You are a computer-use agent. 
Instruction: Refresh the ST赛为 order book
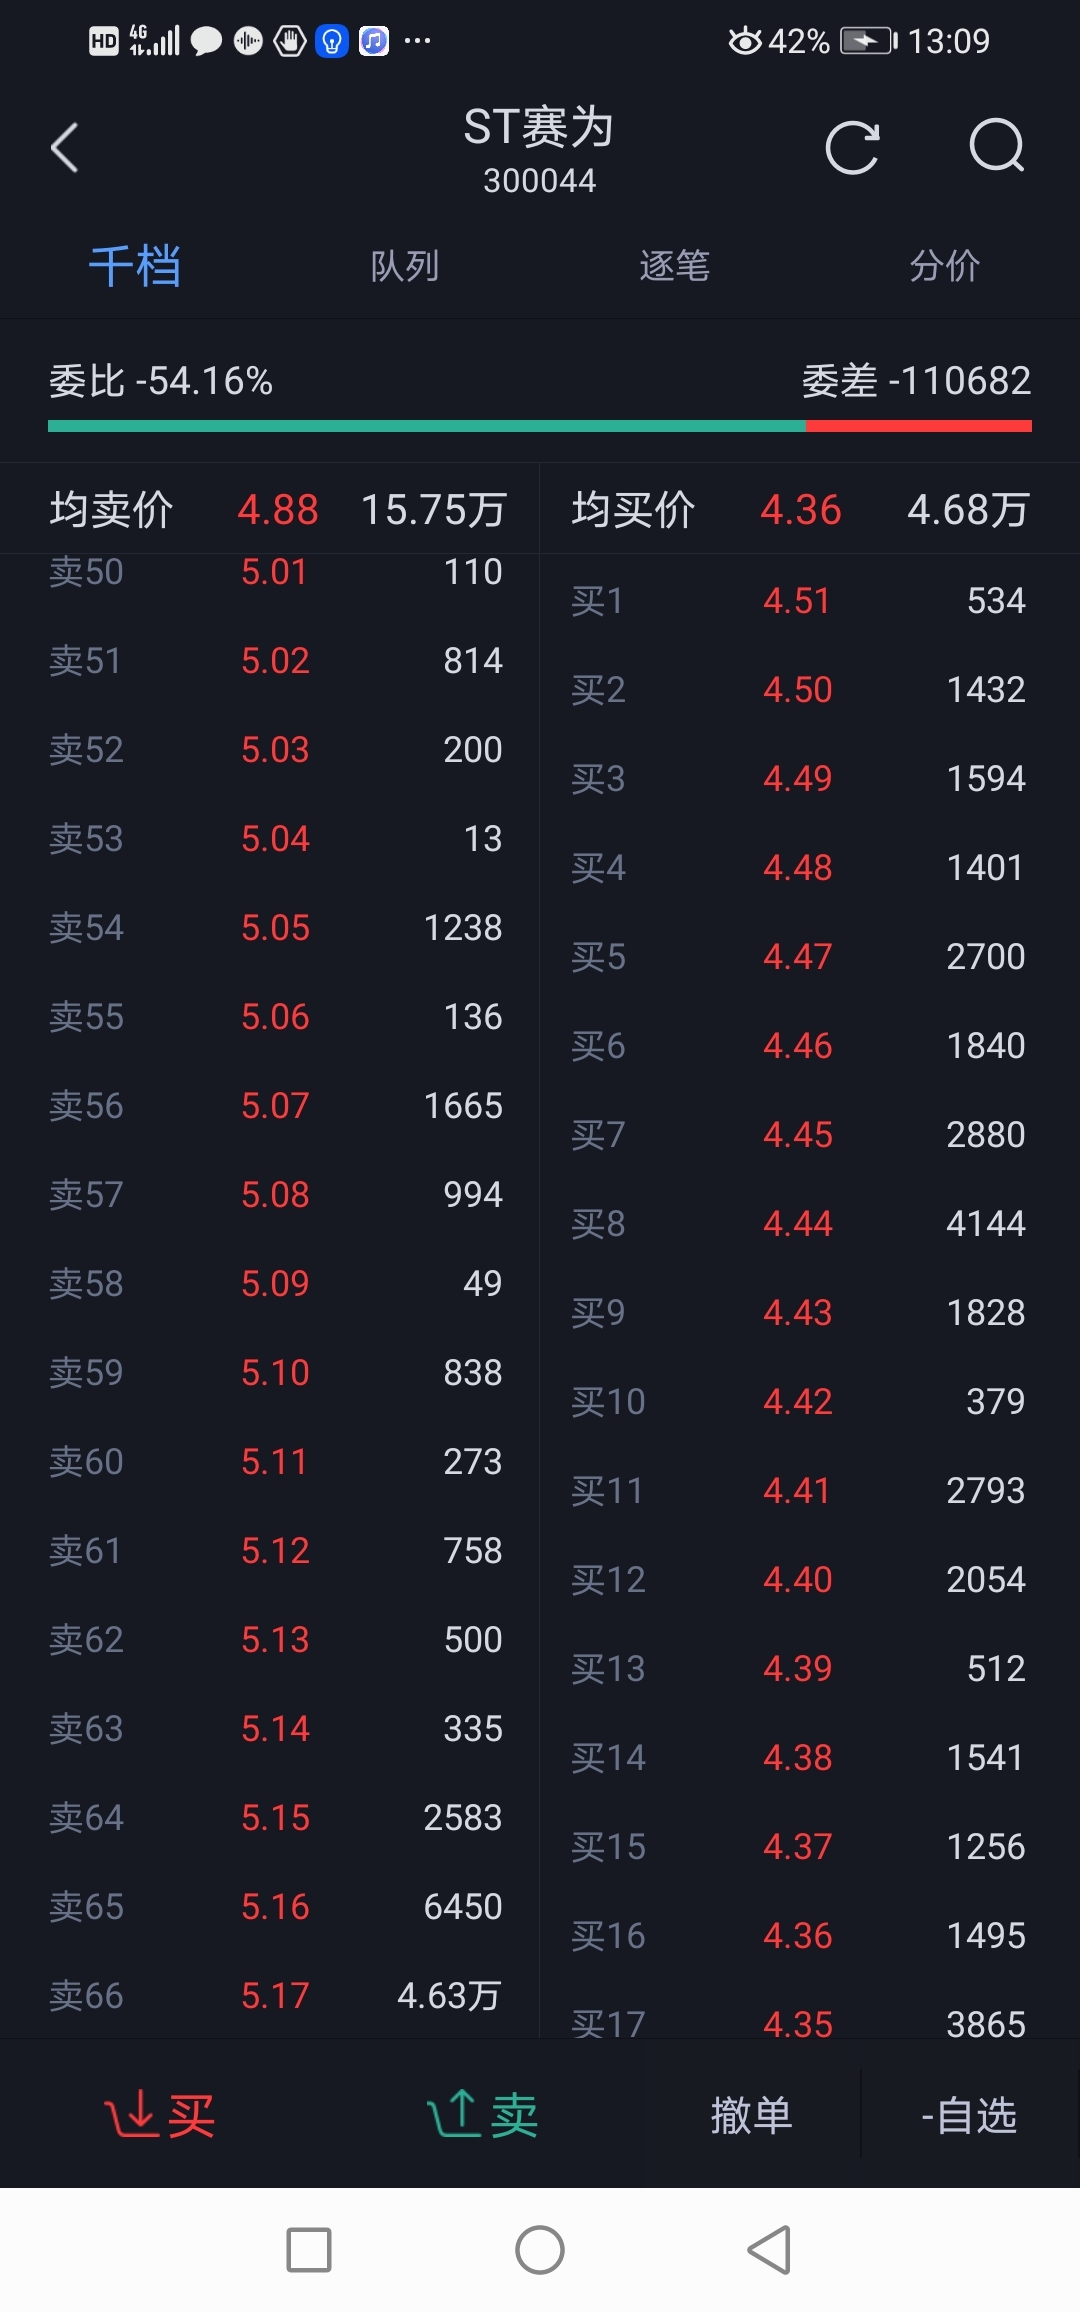coord(852,148)
